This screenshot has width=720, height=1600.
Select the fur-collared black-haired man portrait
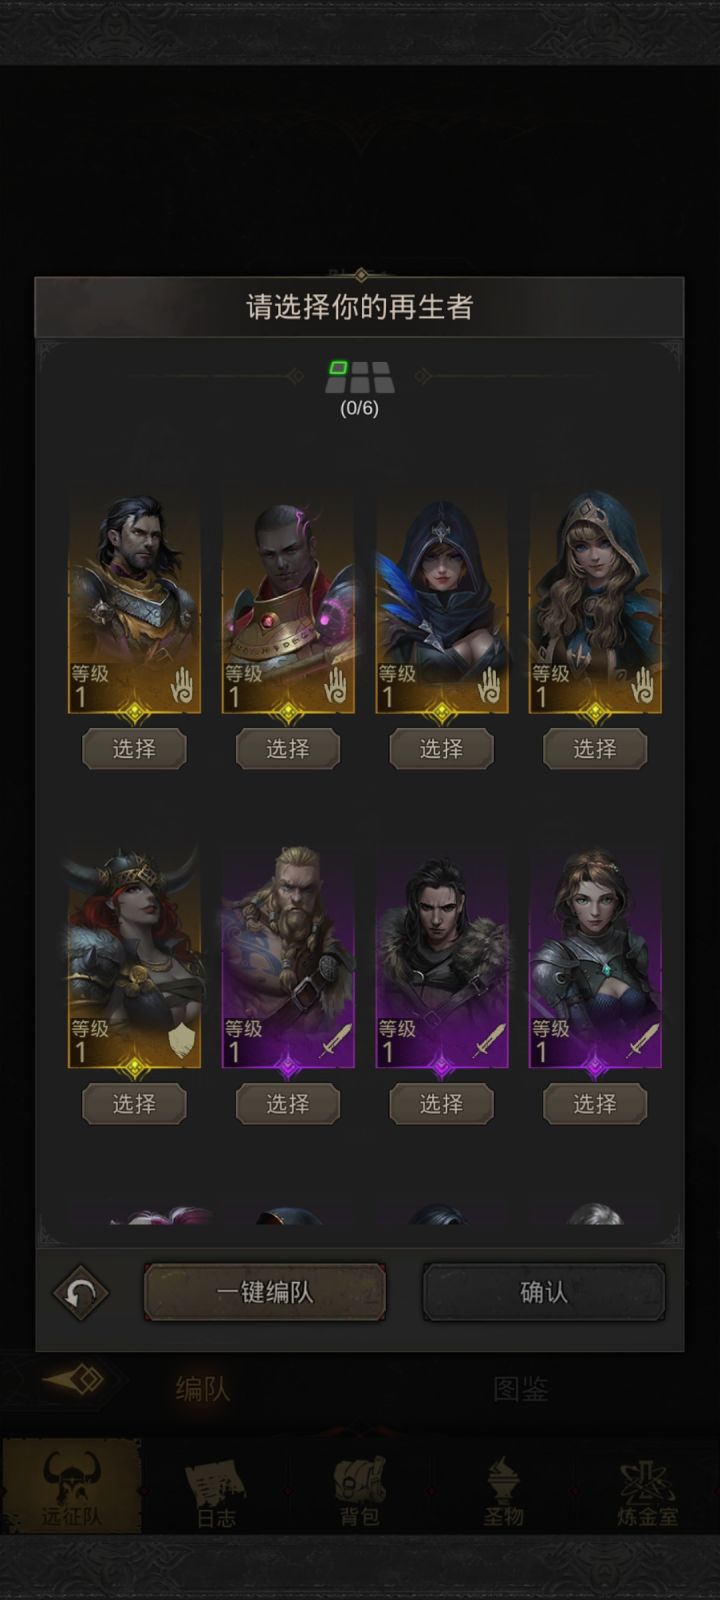441,958
